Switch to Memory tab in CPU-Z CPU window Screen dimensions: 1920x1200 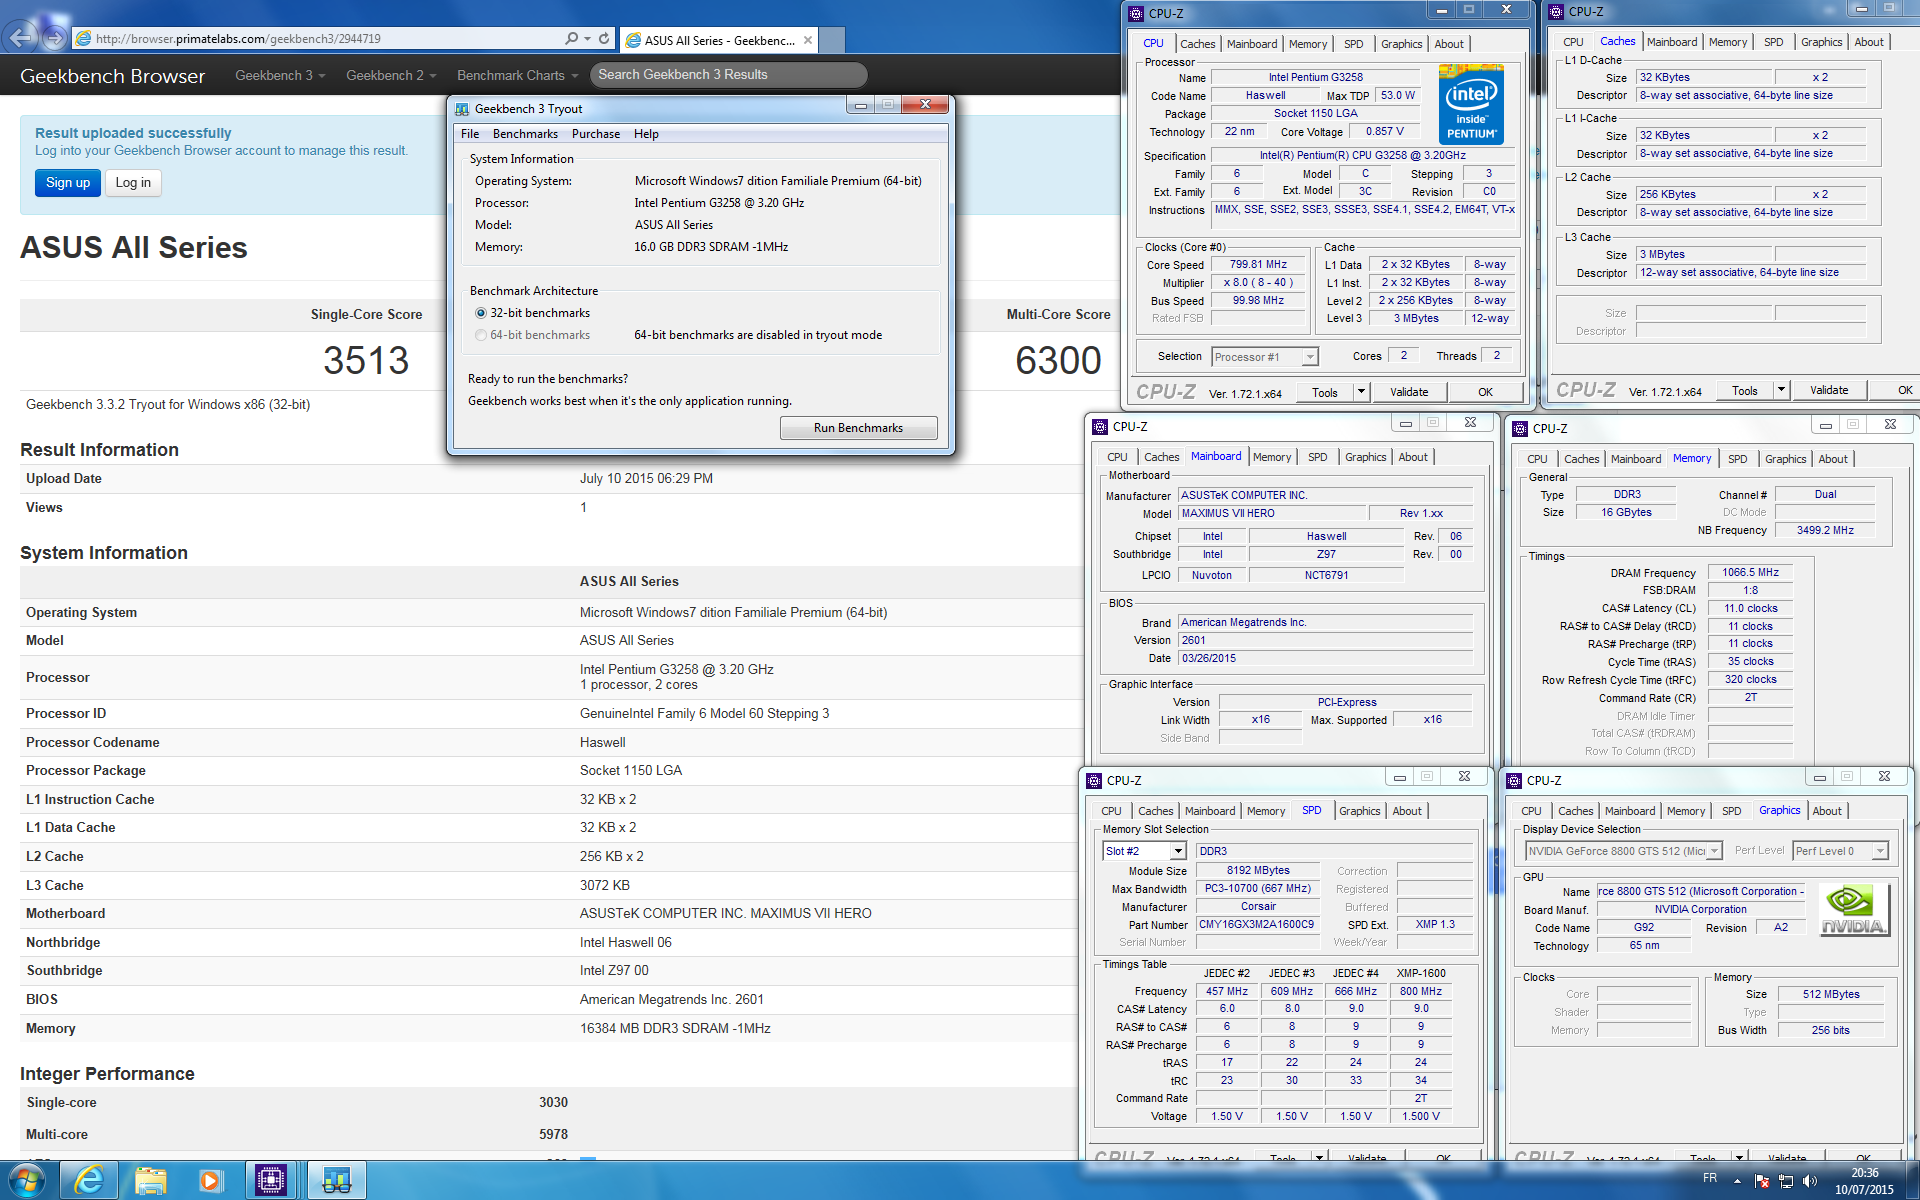1308,44
